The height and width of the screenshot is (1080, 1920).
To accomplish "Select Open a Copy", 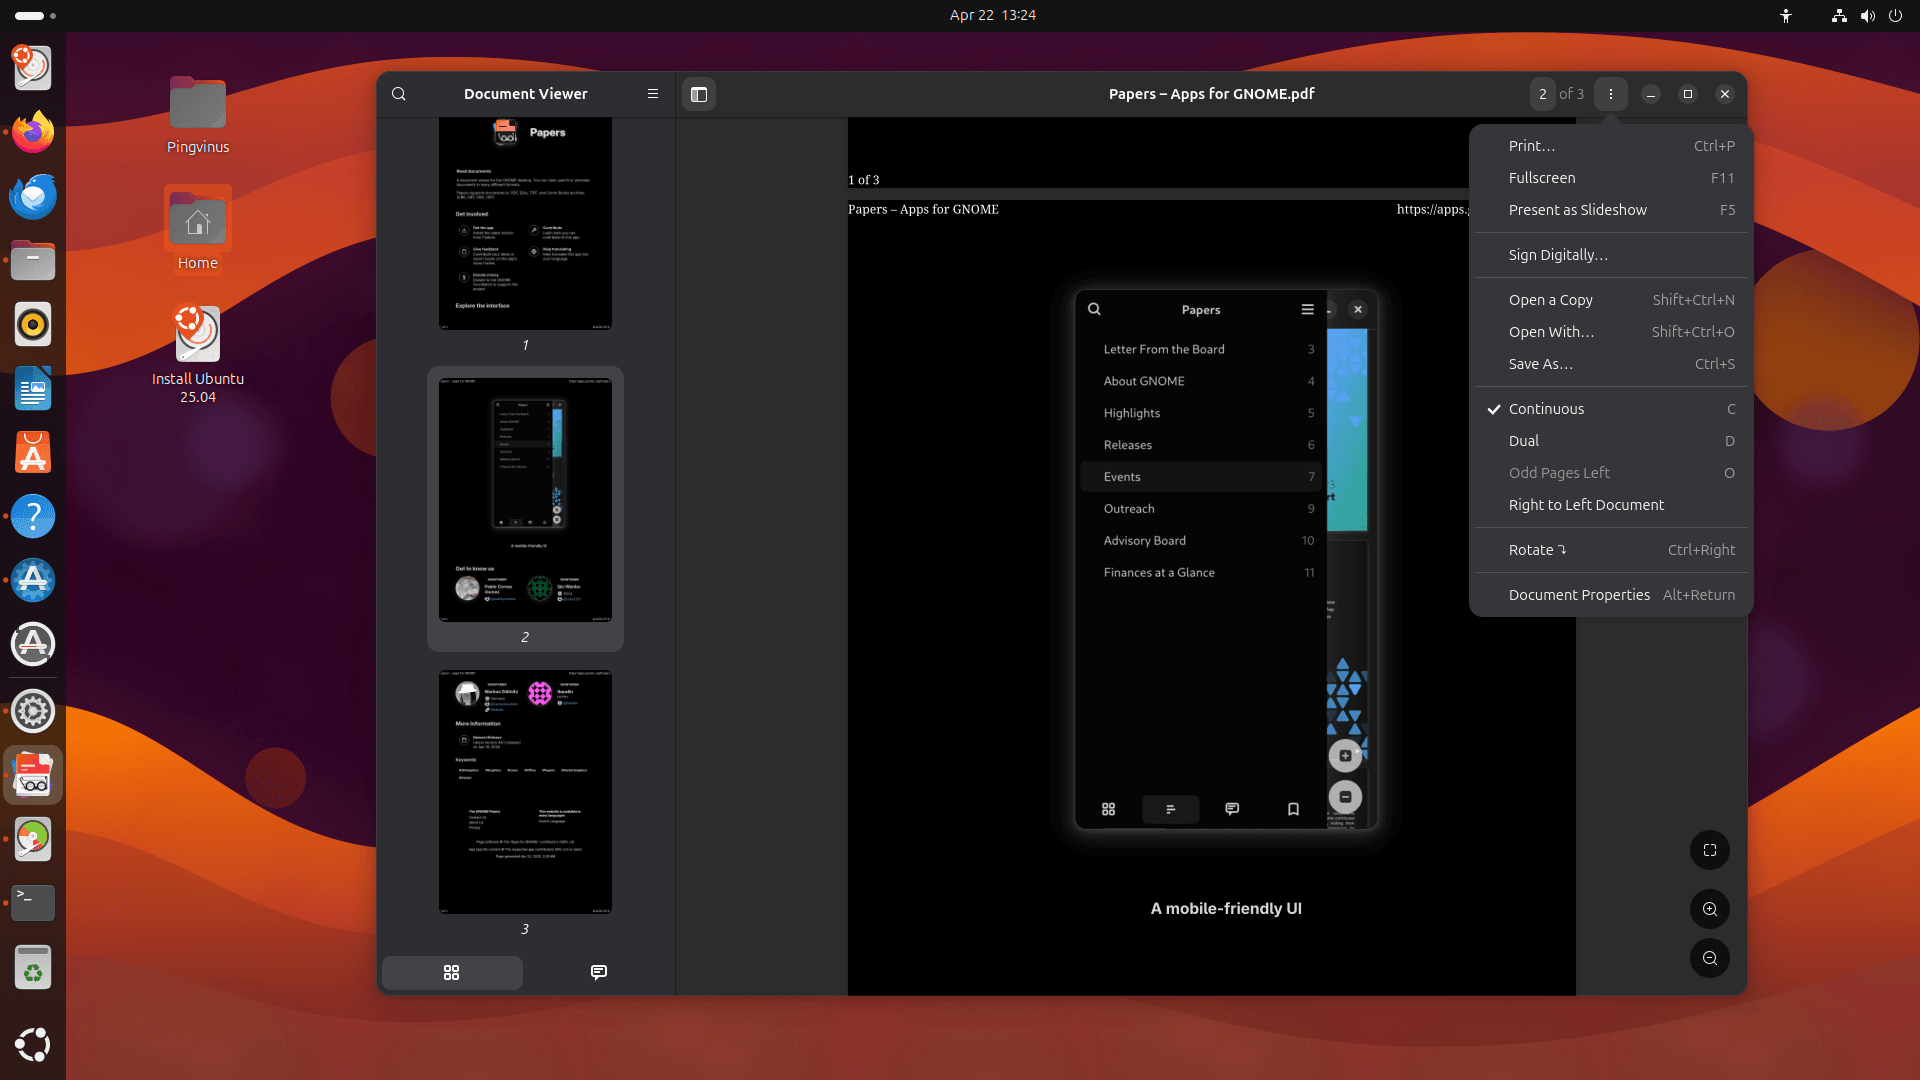I will (1611, 300).
